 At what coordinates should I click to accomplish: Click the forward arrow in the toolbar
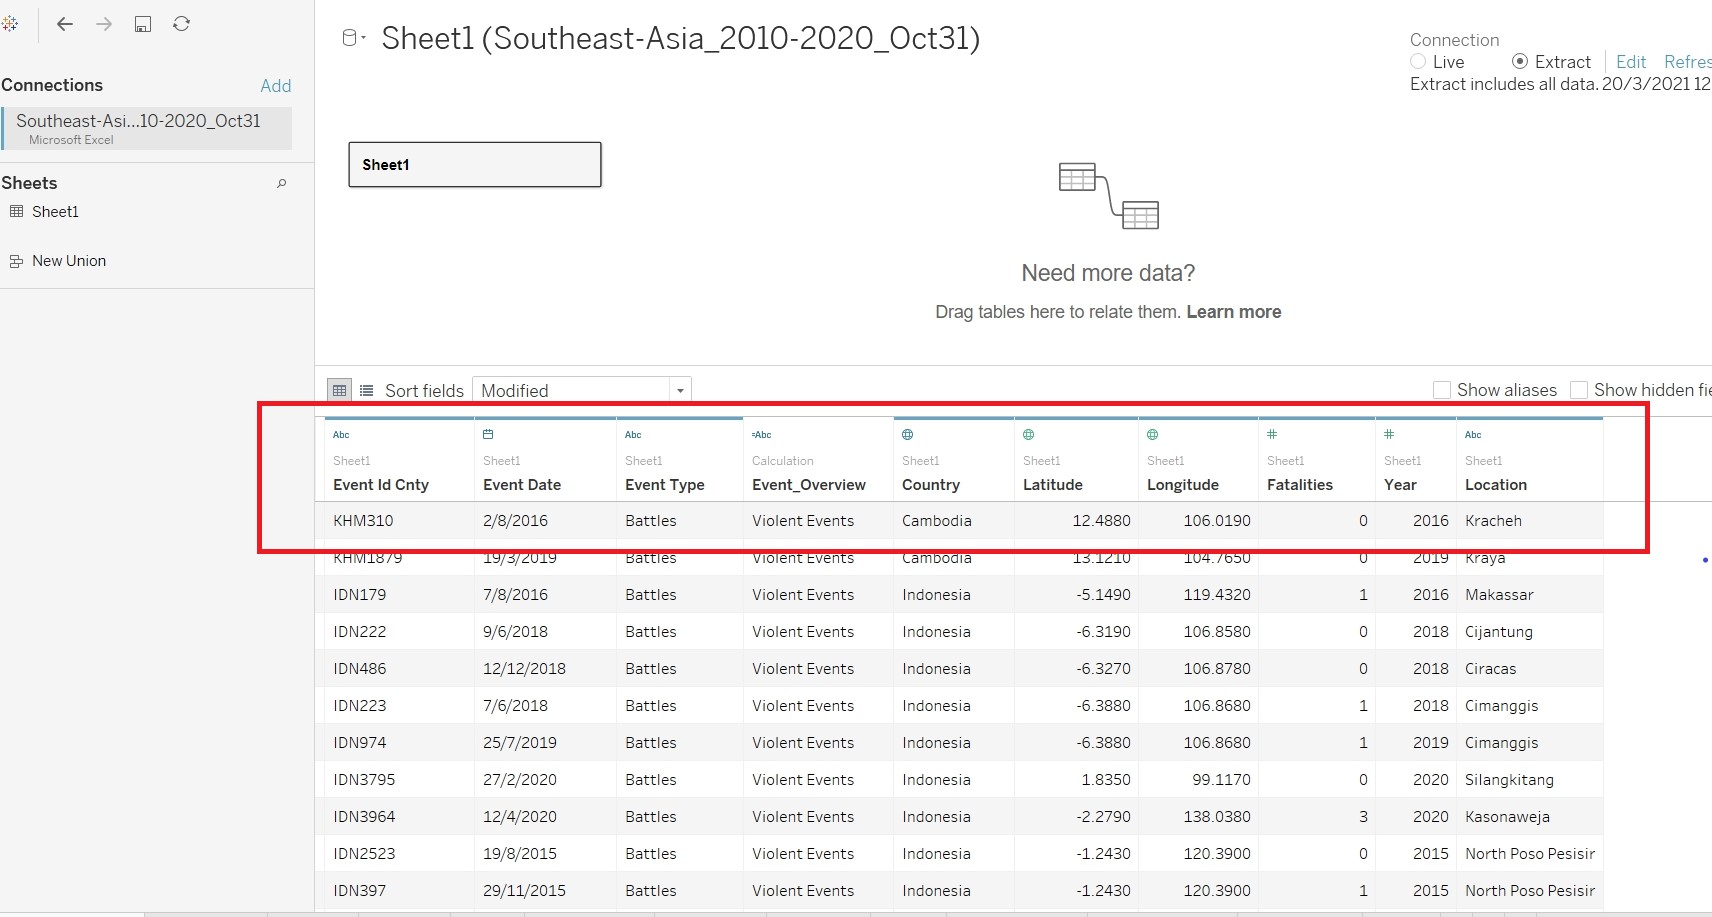pos(104,24)
